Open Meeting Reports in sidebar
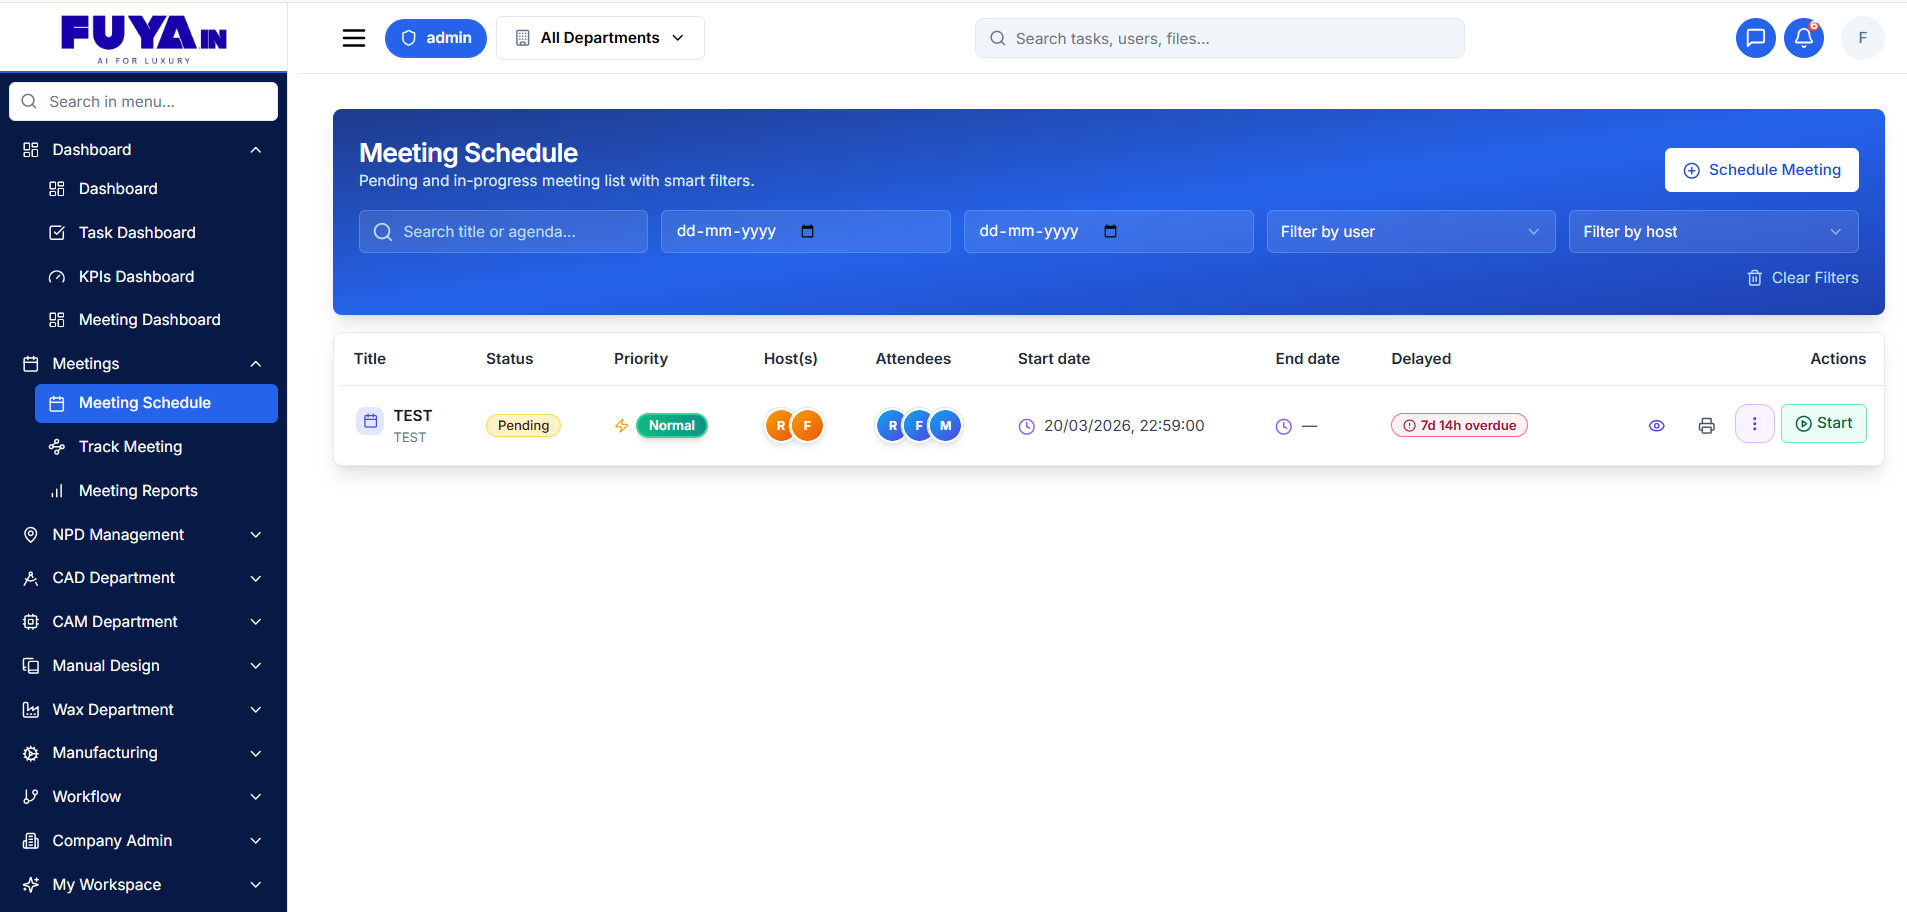1907x912 pixels. click(138, 491)
